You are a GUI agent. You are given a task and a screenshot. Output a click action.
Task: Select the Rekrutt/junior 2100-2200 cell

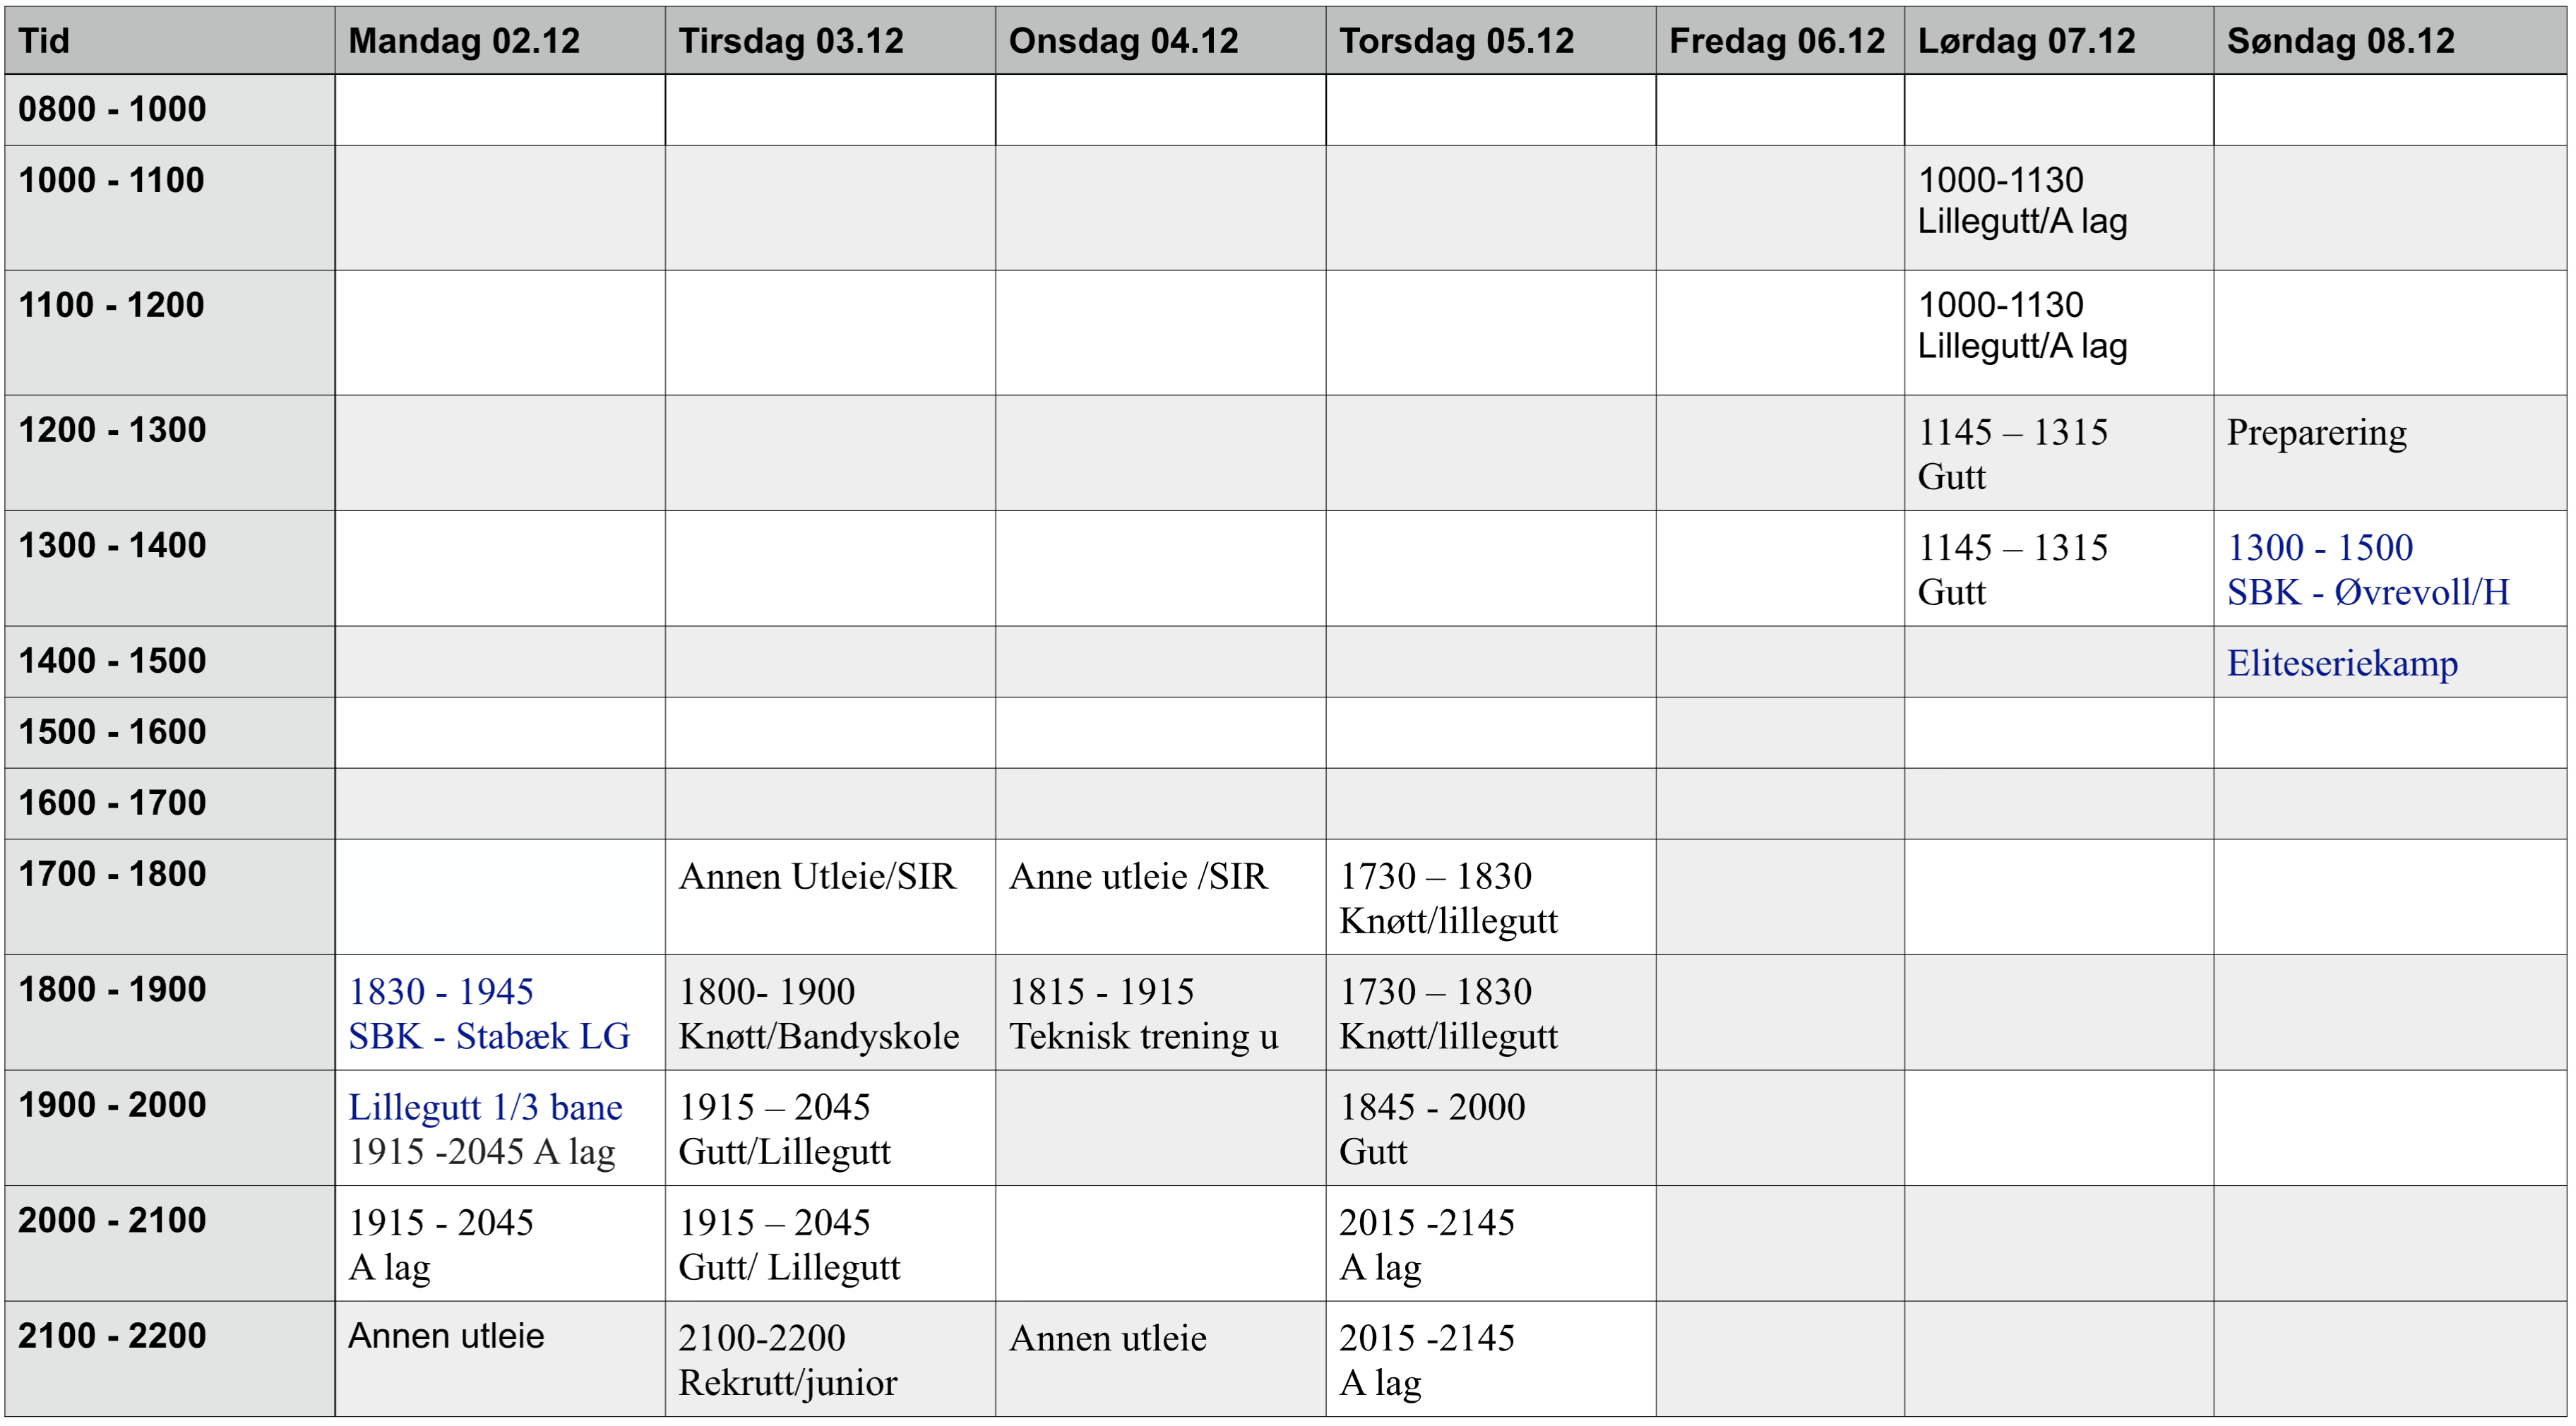(788, 1382)
